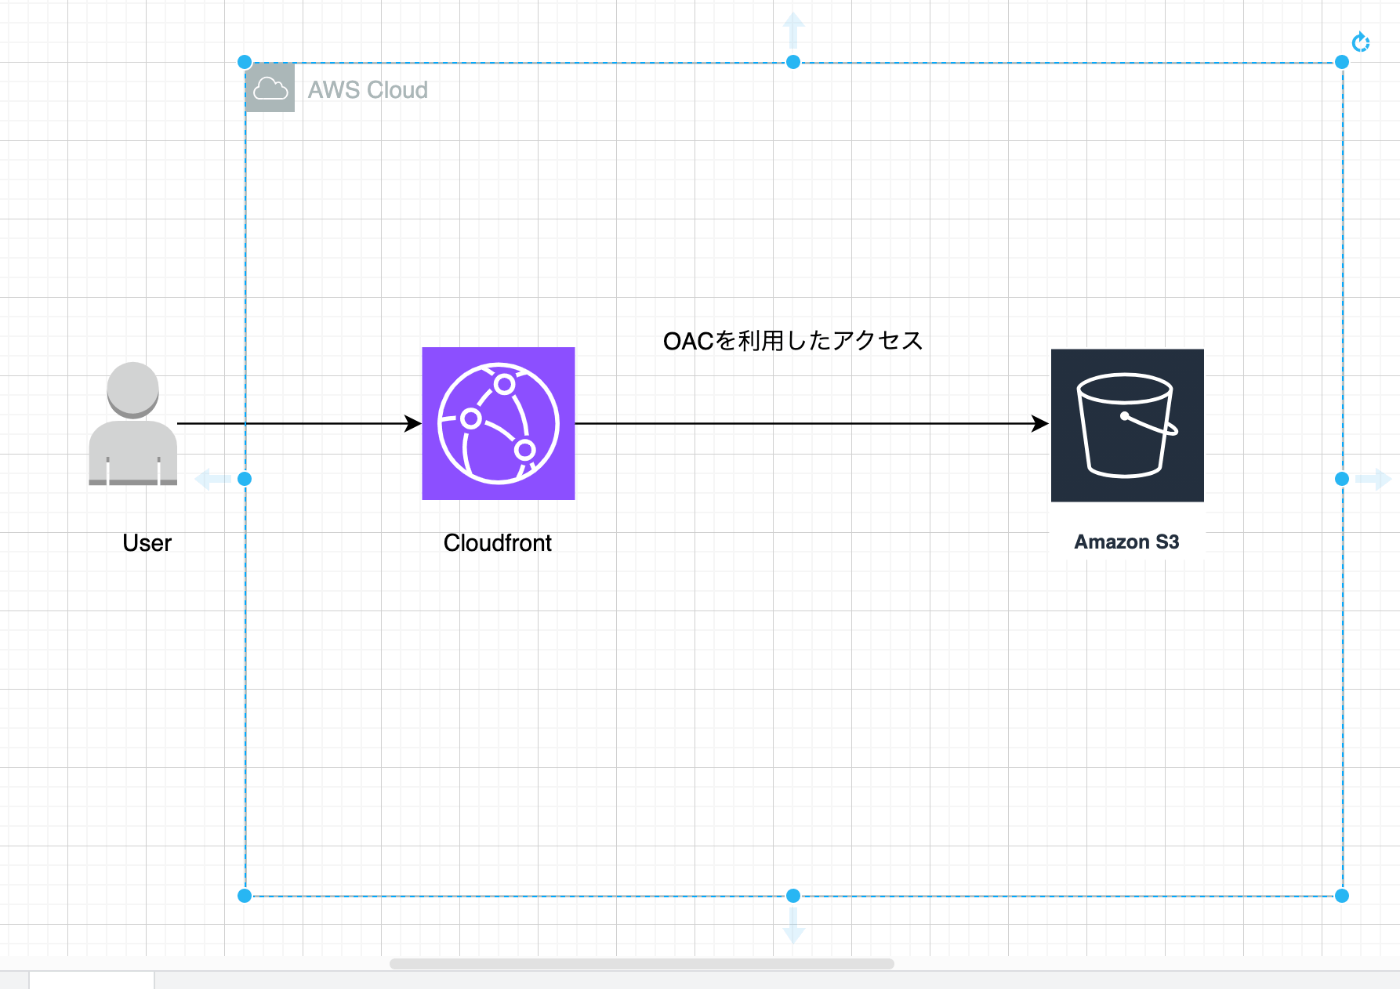Click the down arrow connector below the selection
Screen dimensions: 1400x989
tap(793, 926)
